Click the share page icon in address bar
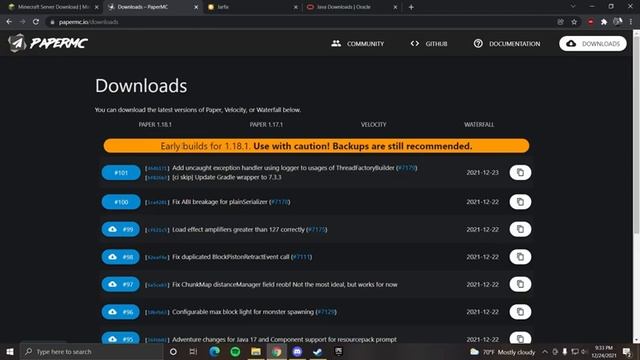Image resolution: width=640 pixels, height=360 pixels. pos(560,22)
